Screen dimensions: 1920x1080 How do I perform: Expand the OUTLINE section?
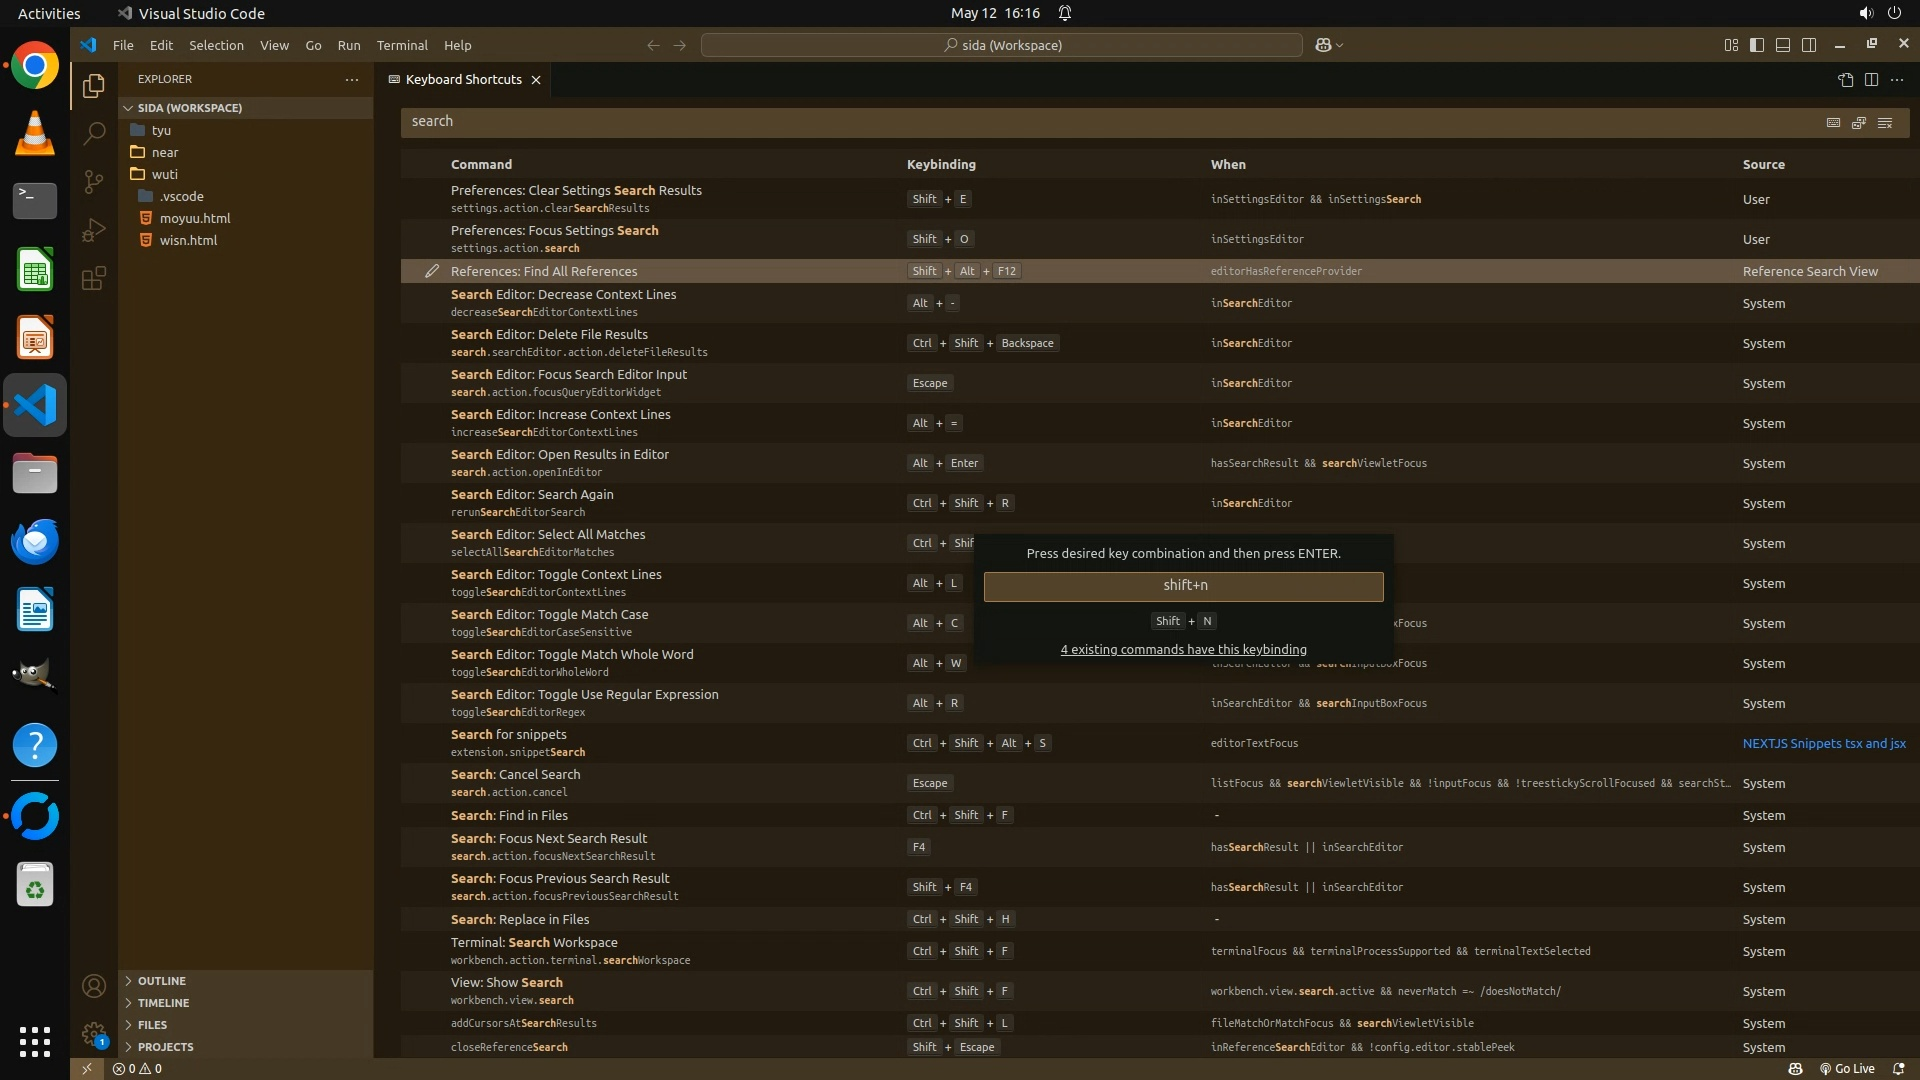point(162,981)
